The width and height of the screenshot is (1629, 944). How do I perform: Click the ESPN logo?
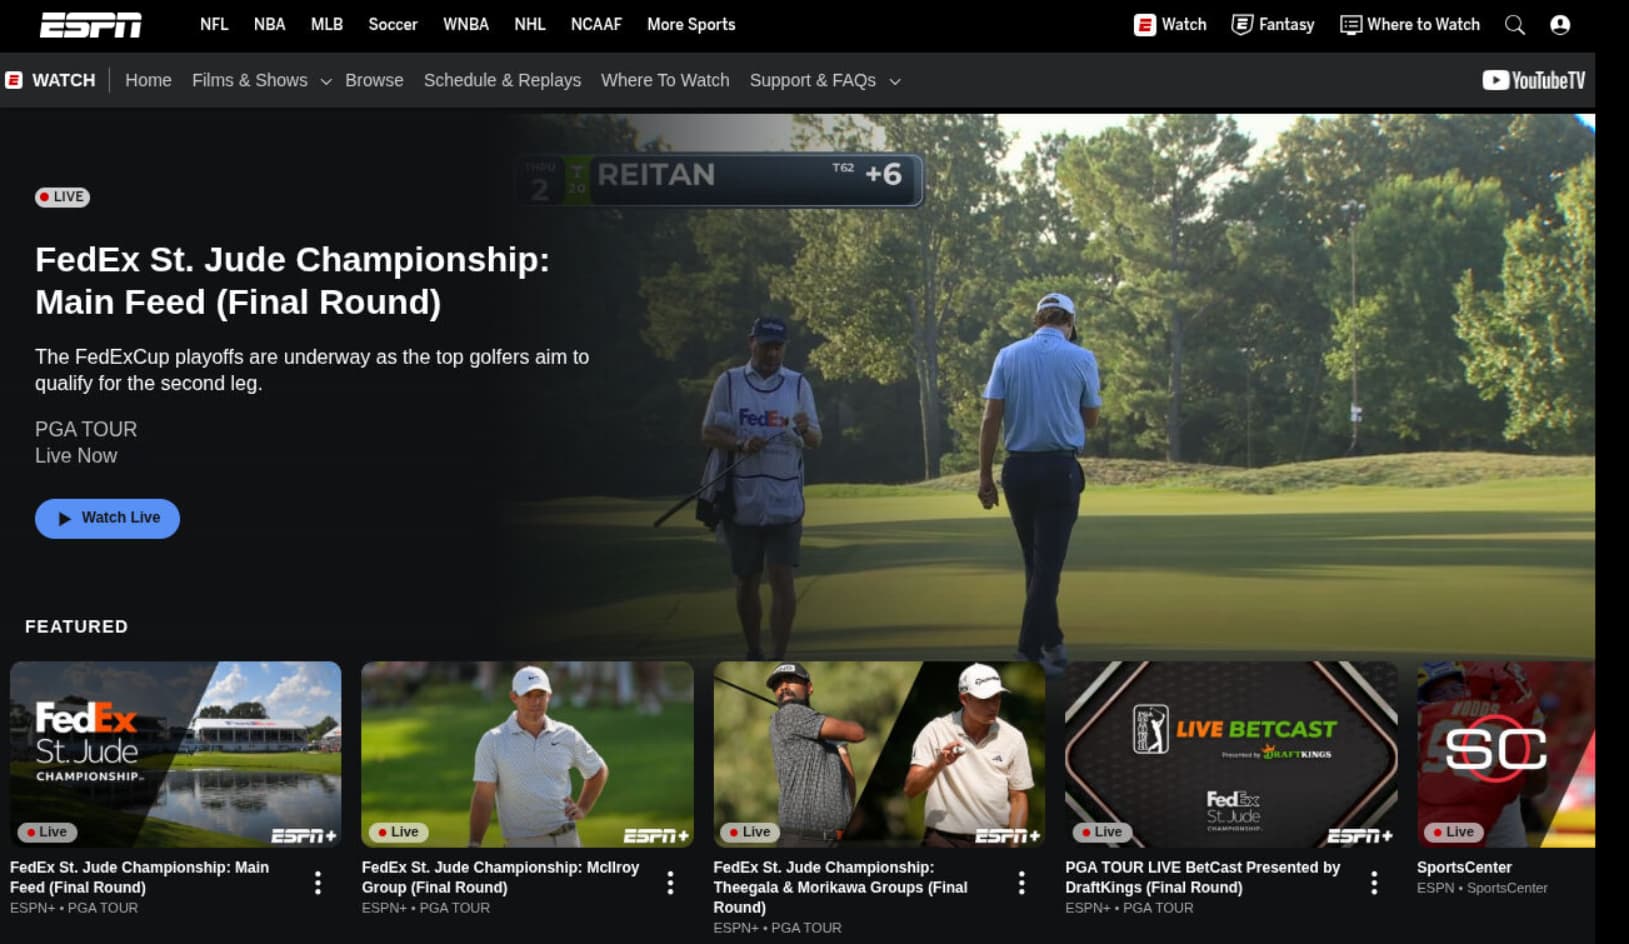point(90,25)
